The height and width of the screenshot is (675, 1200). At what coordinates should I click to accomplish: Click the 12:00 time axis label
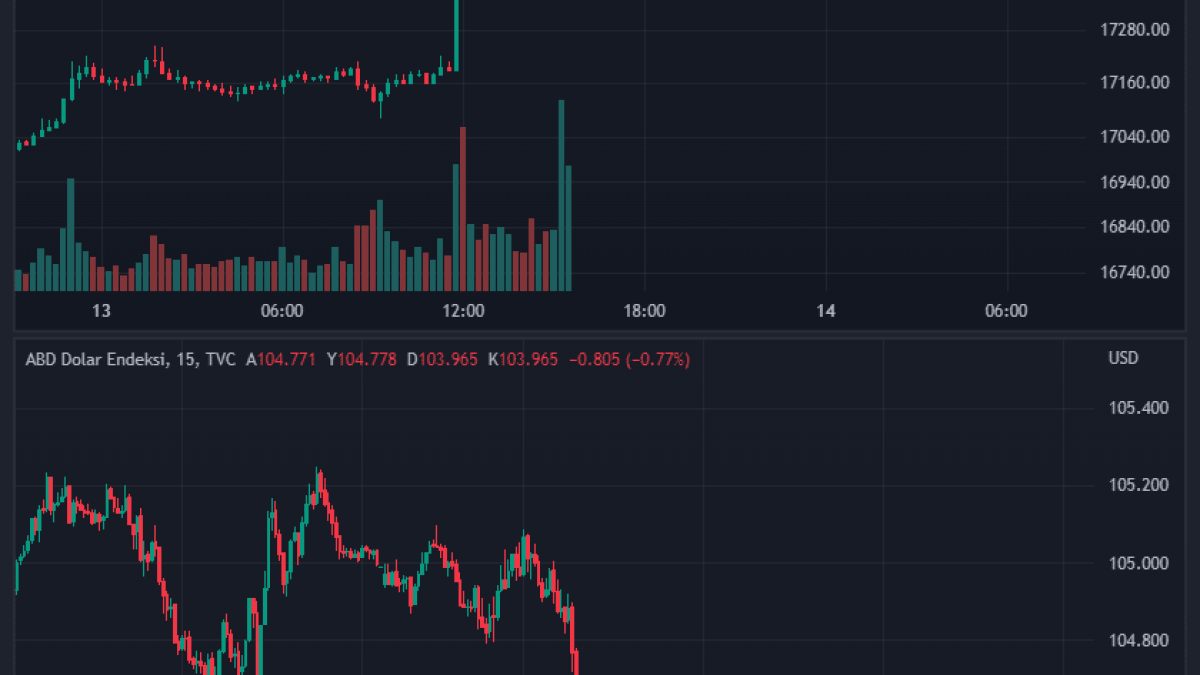tap(463, 311)
